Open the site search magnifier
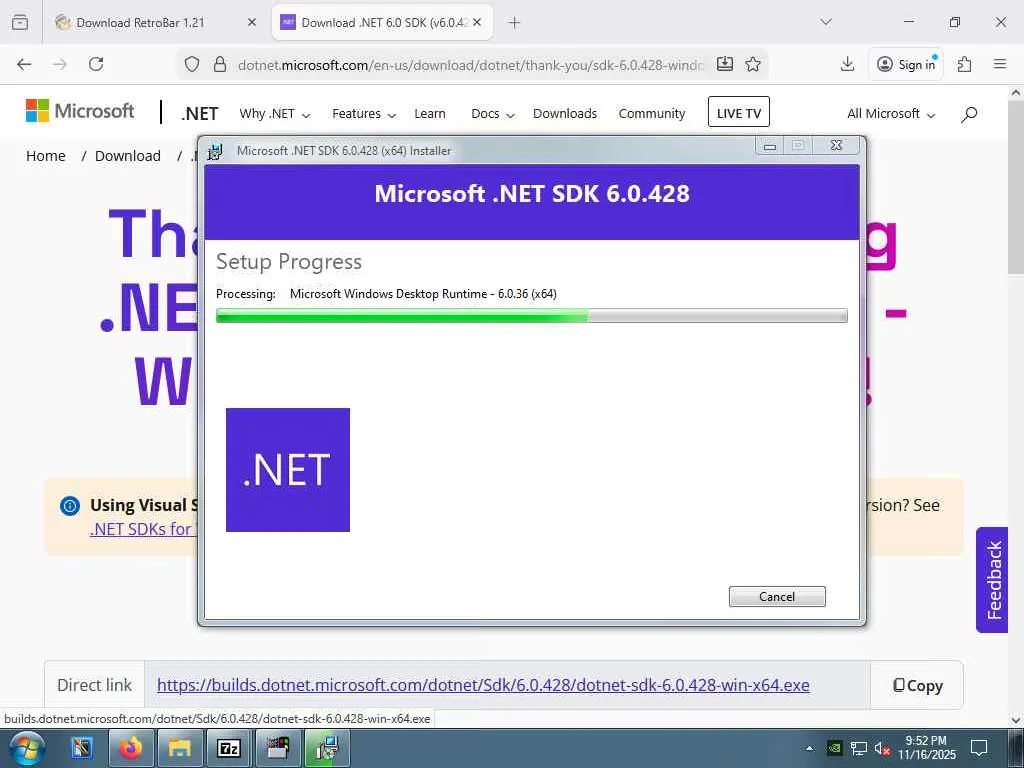The image size is (1024, 768). point(969,114)
